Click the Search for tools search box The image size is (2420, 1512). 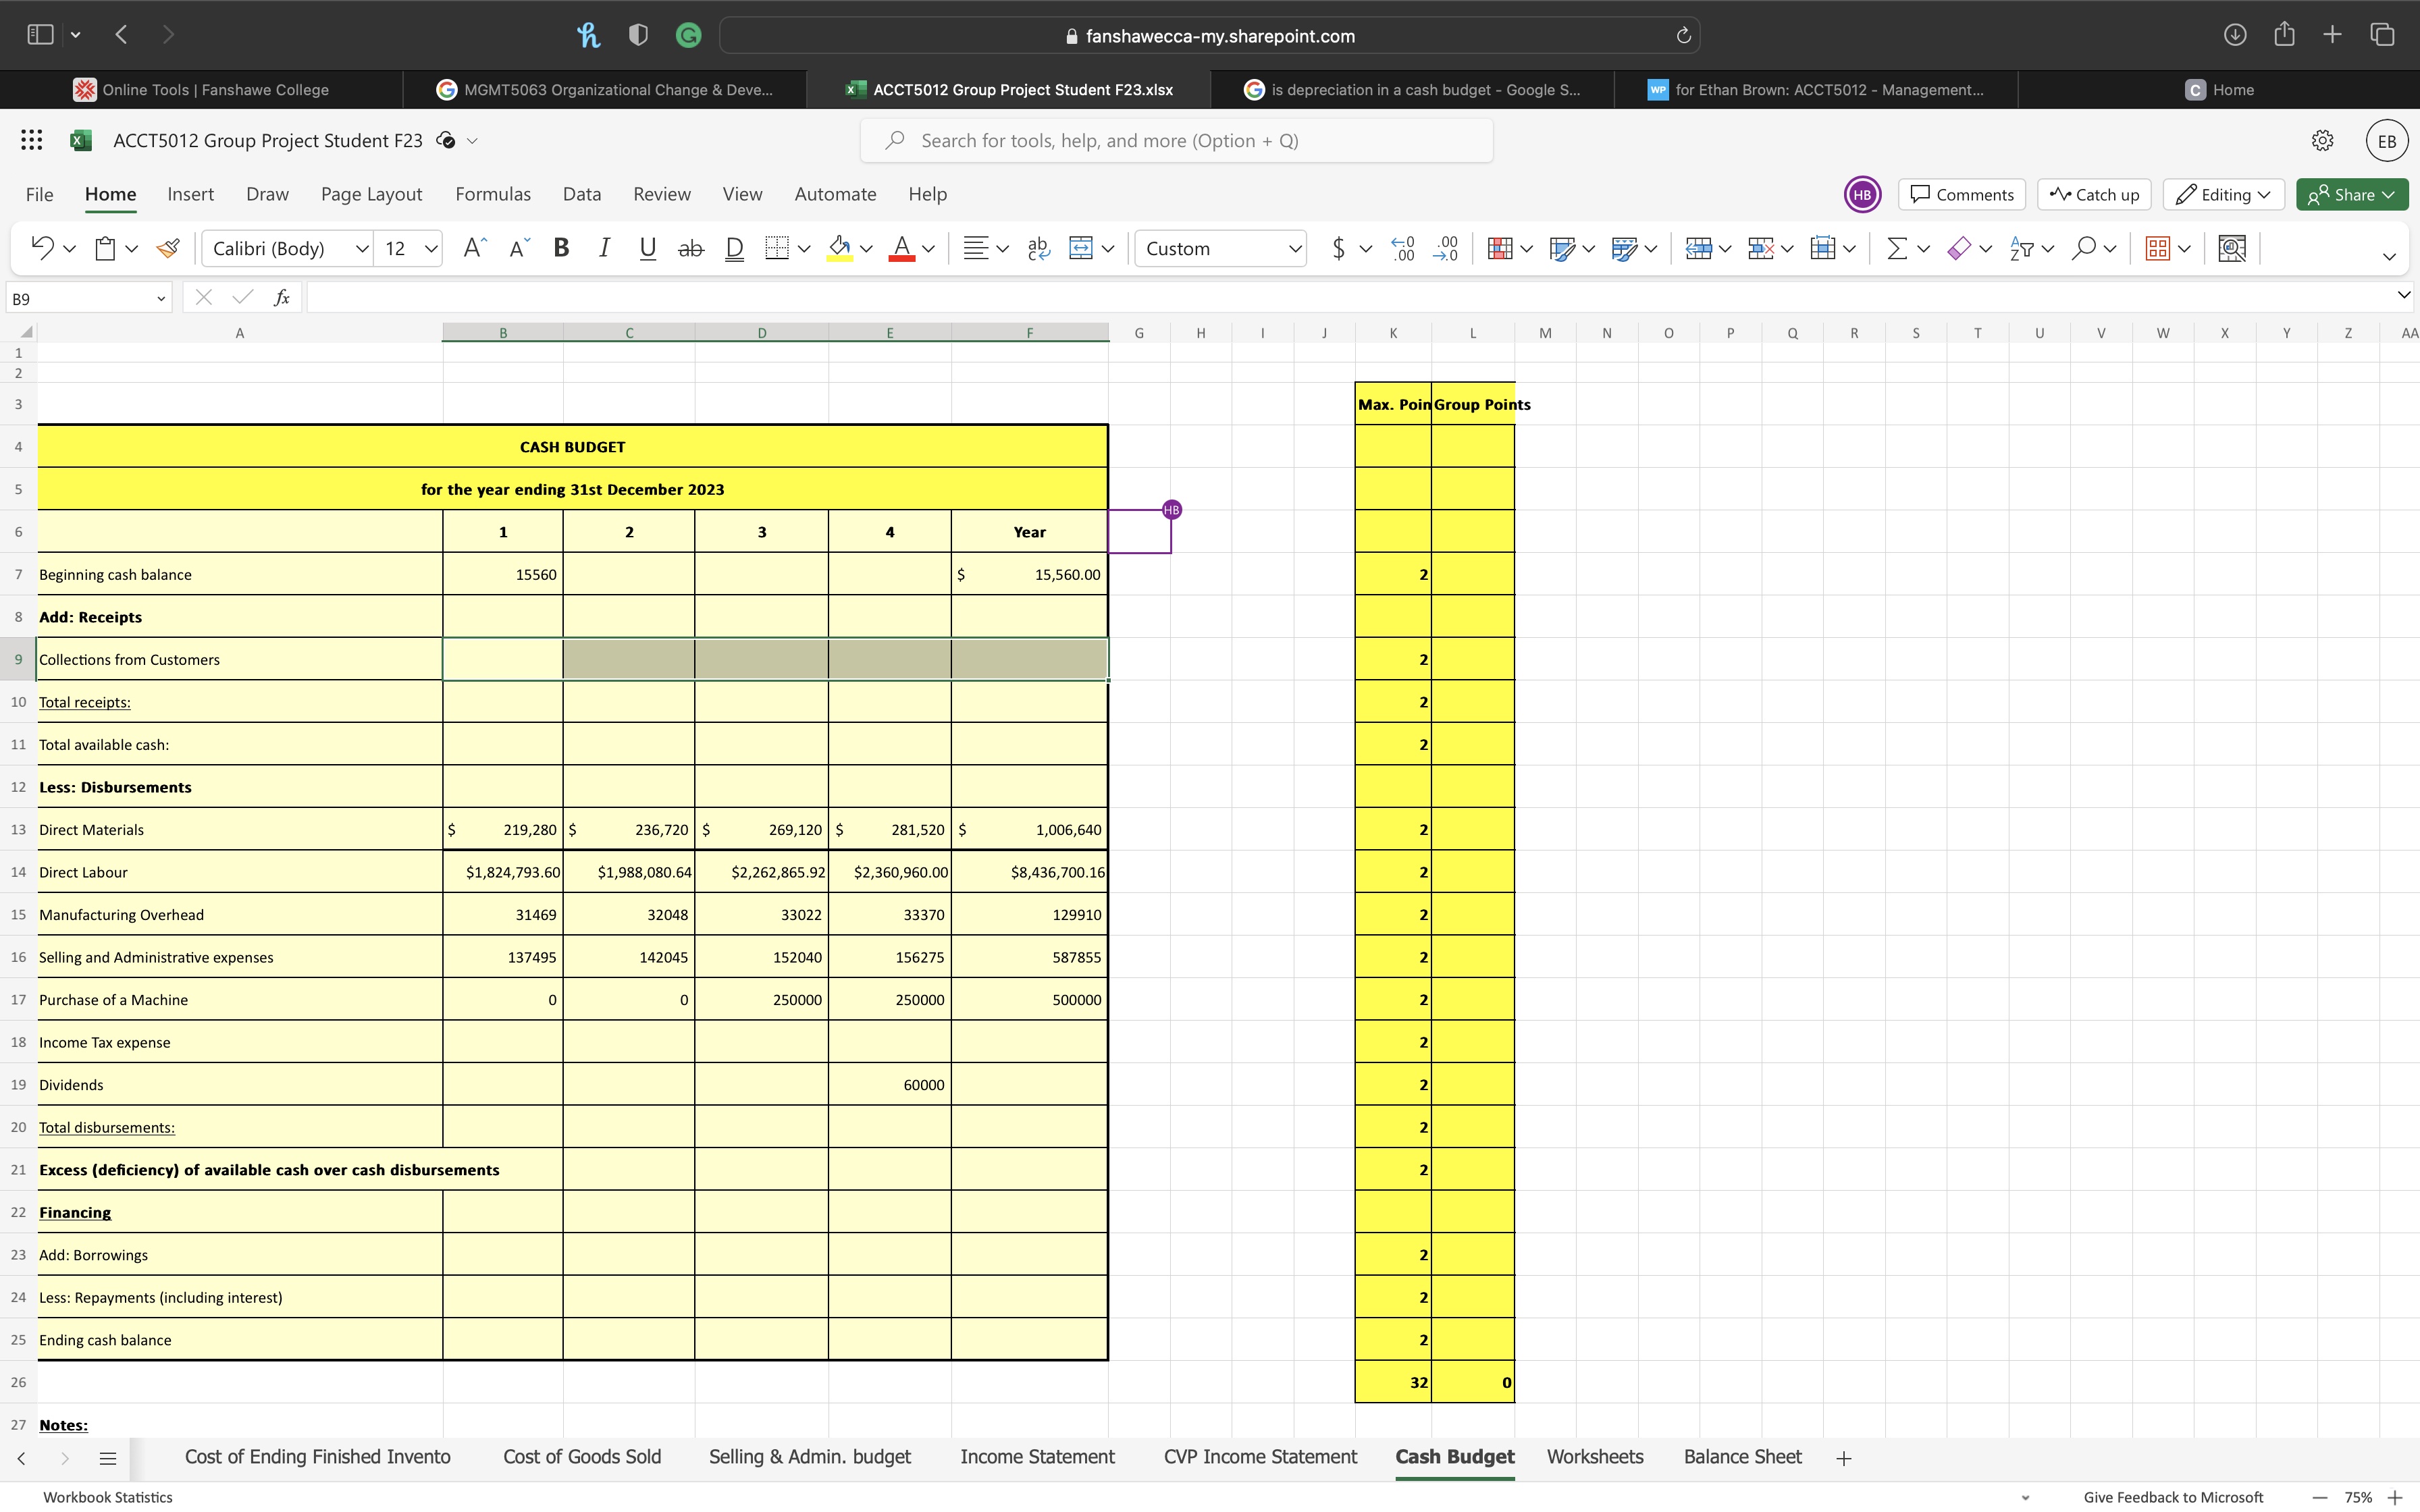[x=1176, y=141]
